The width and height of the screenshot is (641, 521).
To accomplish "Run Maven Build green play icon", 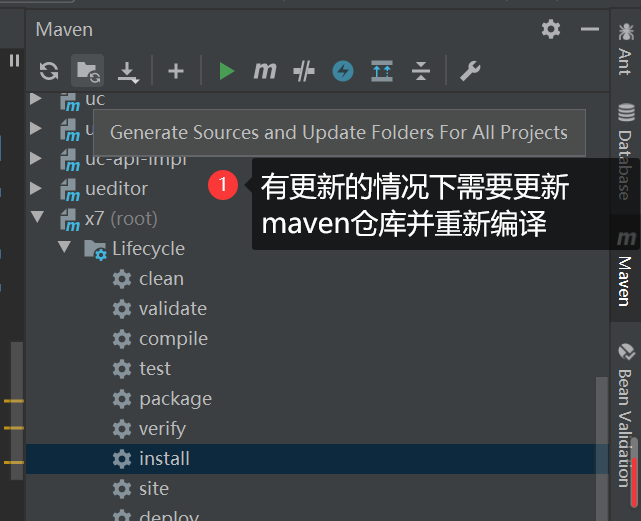I will (226, 71).
